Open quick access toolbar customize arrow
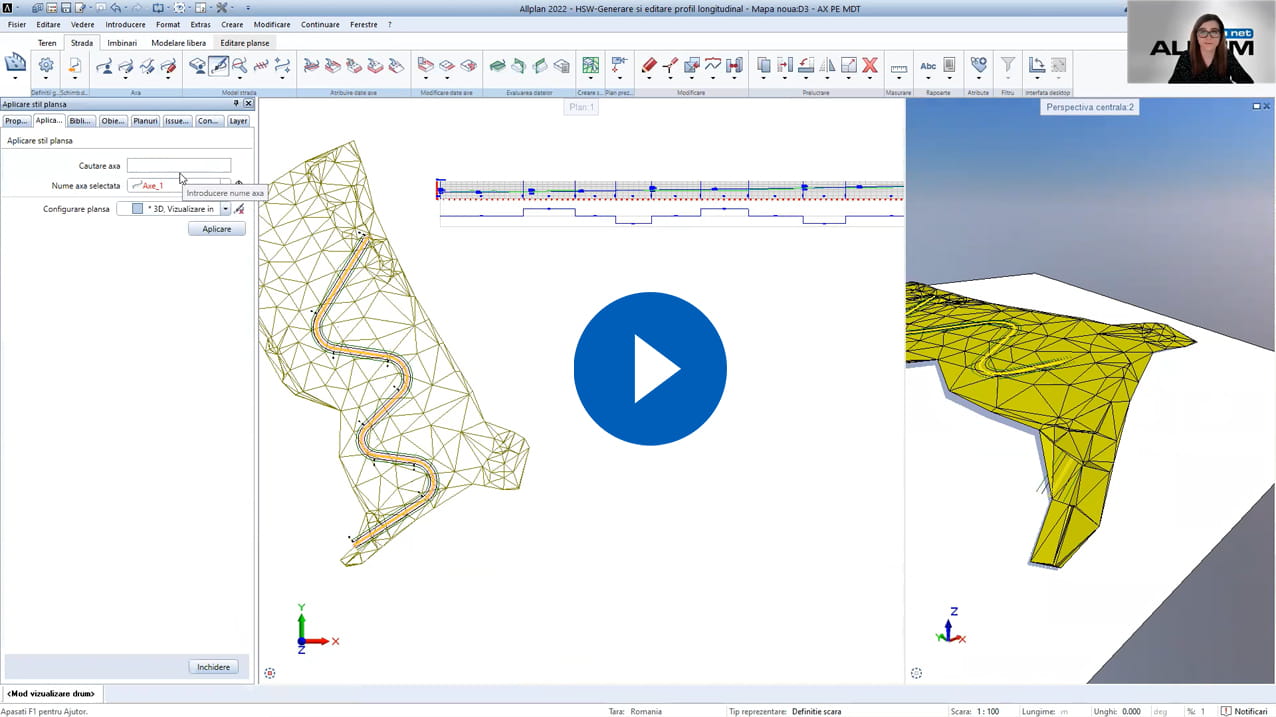The image size is (1276, 717). pyautogui.click(x=249, y=8)
